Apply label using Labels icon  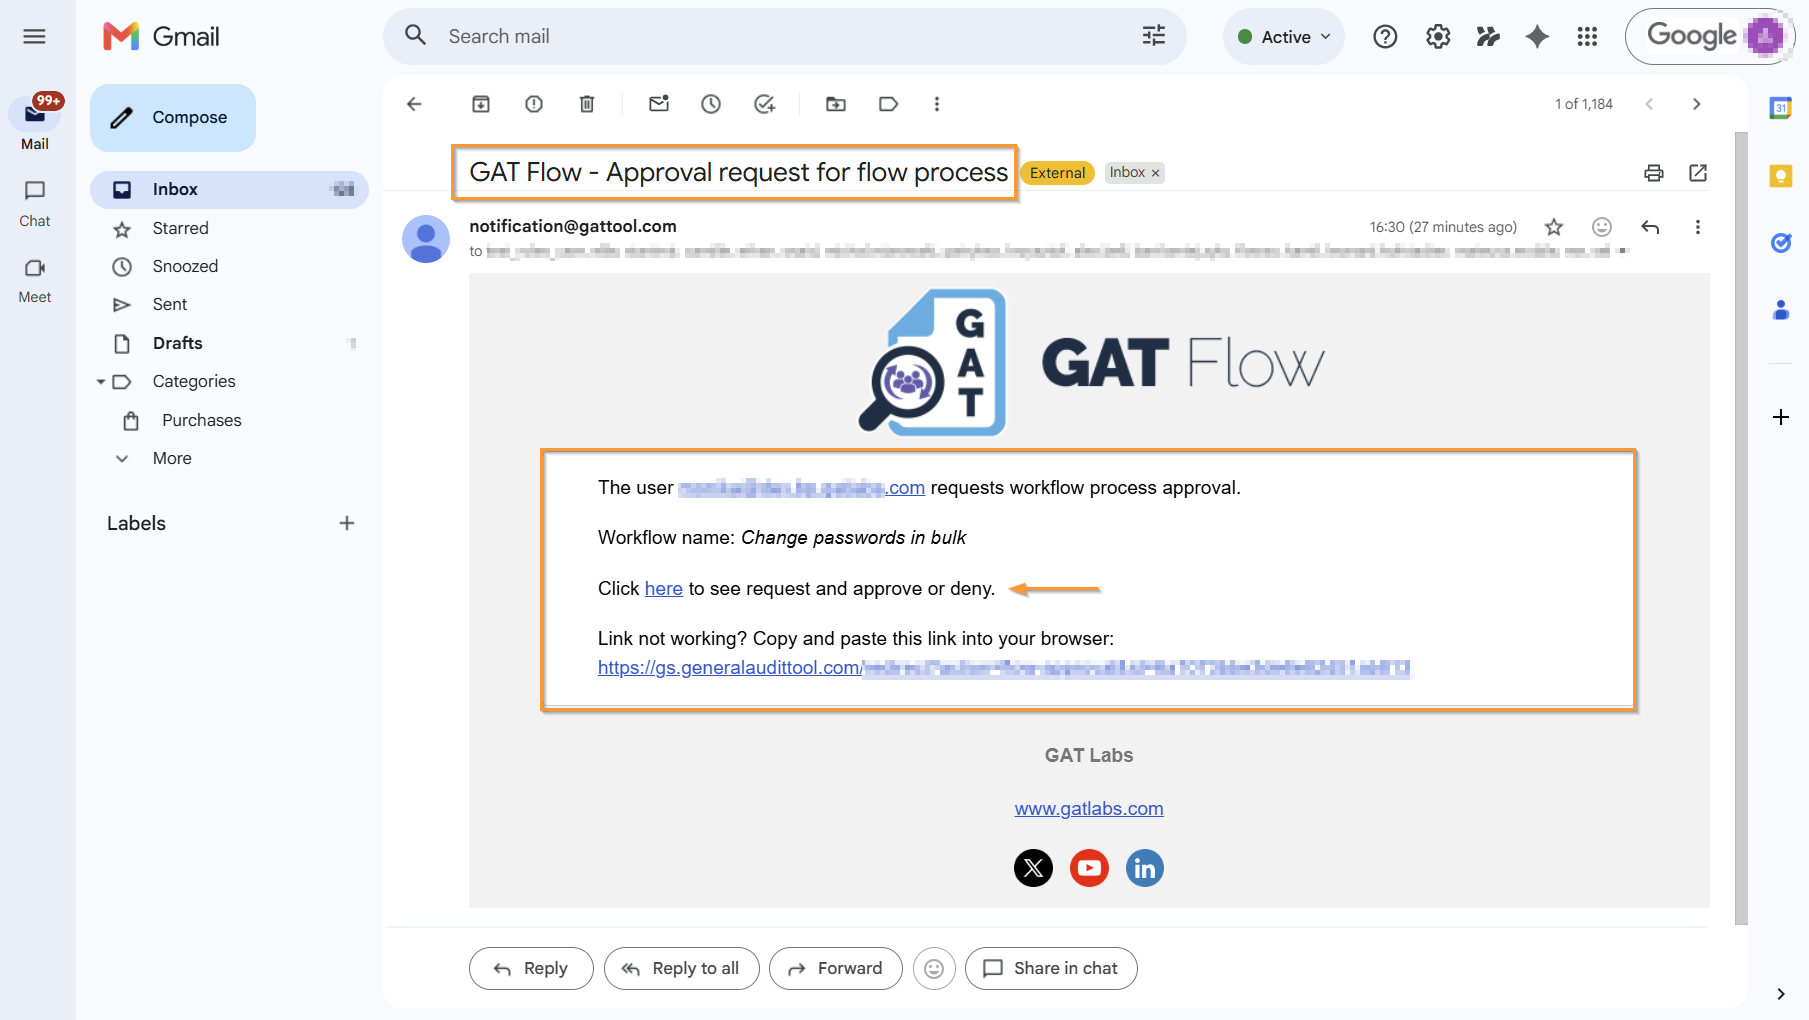[888, 104]
